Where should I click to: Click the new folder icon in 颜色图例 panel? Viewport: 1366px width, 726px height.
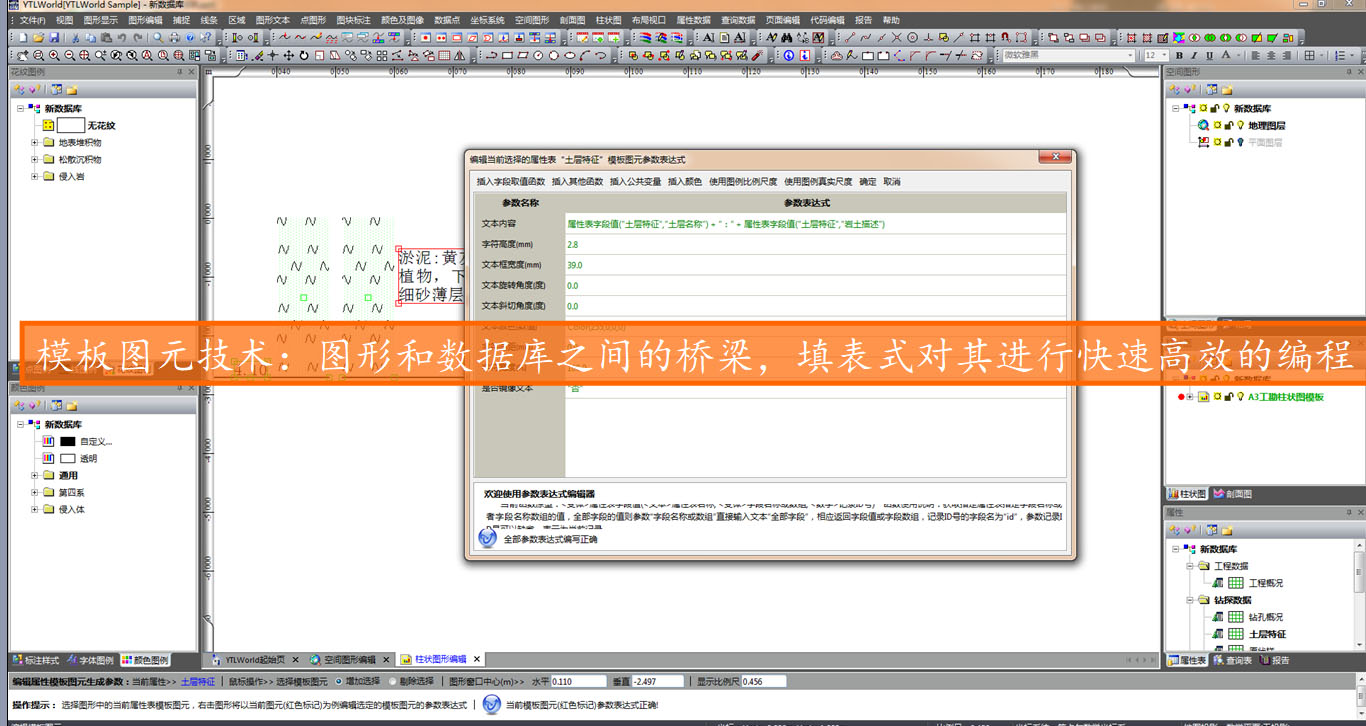pos(72,405)
